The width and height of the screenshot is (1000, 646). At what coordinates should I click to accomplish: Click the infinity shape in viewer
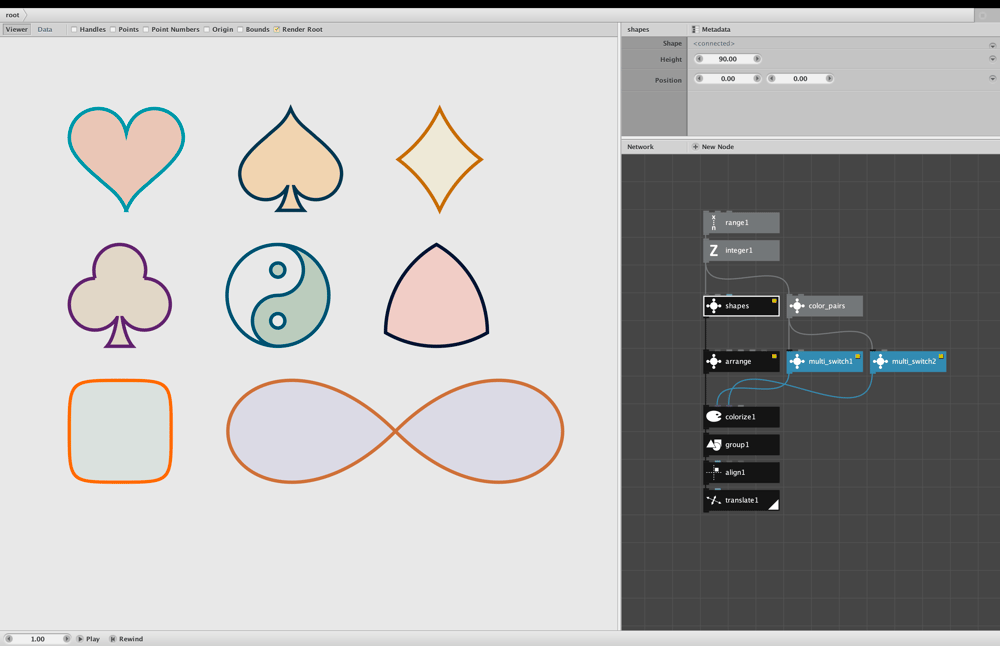click(x=395, y=432)
